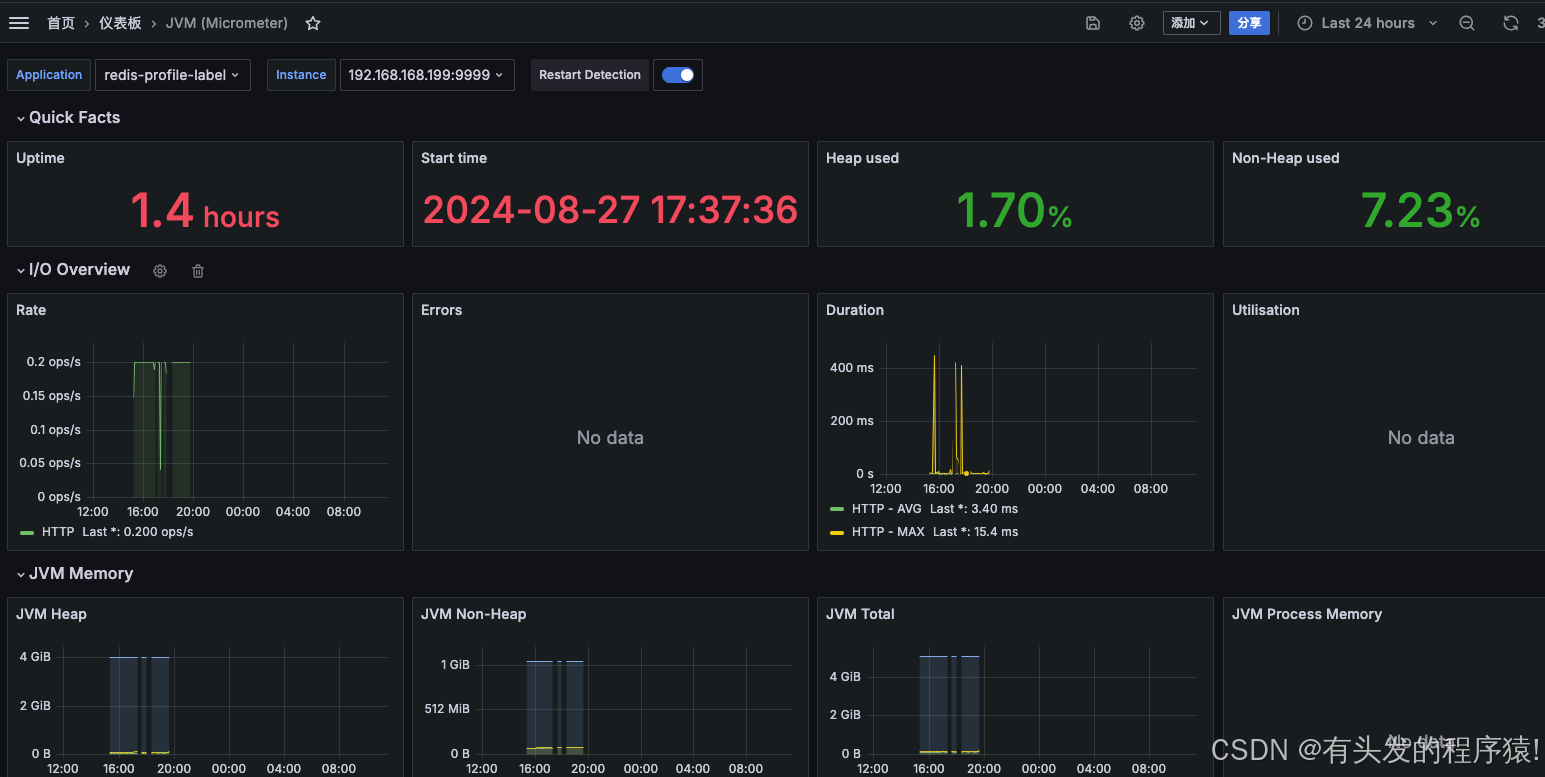
Task: Open the Application dropdown redis-profile-label
Action: 172,75
